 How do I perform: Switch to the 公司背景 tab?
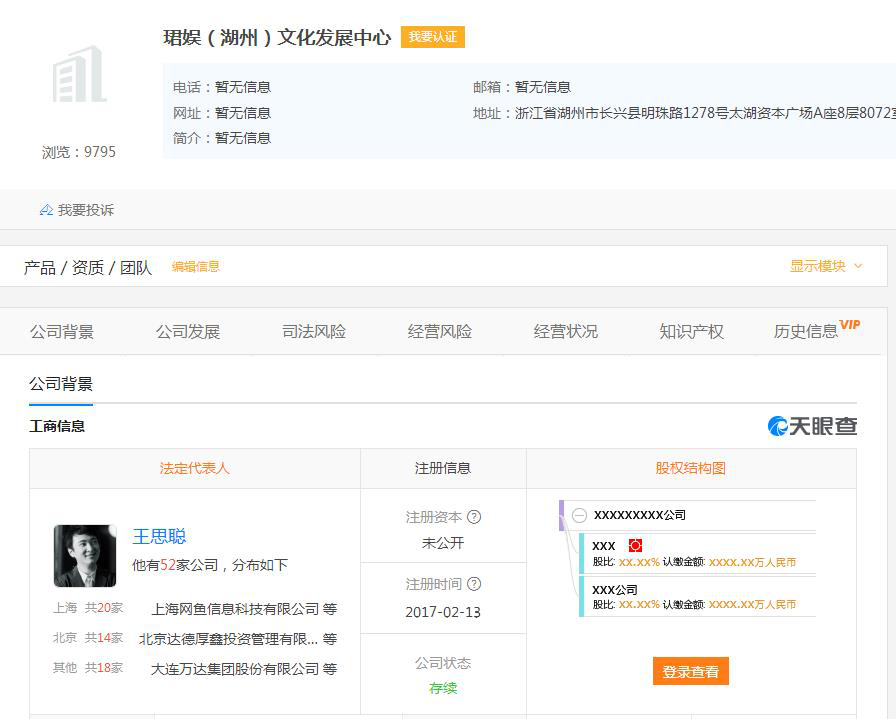tap(62, 331)
